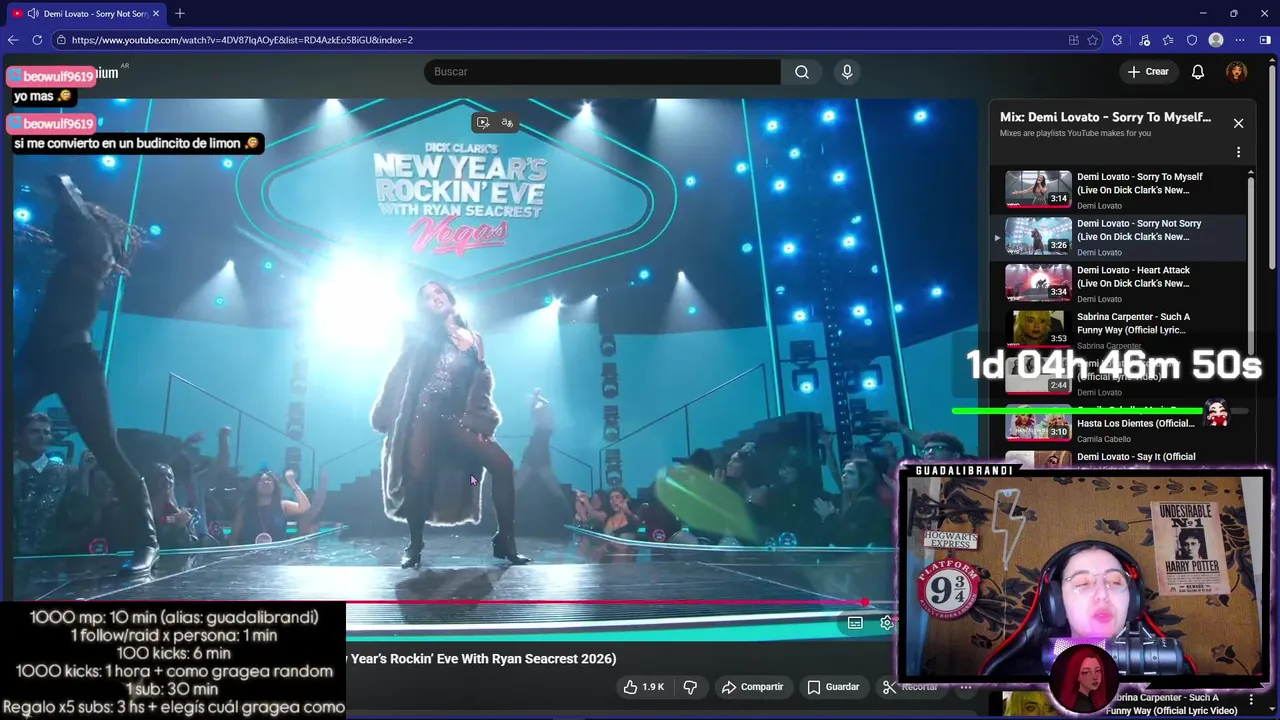The height and width of the screenshot is (720, 1280).
Task: Mute the tab using its speaker icon
Action: [x=33, y=13]
